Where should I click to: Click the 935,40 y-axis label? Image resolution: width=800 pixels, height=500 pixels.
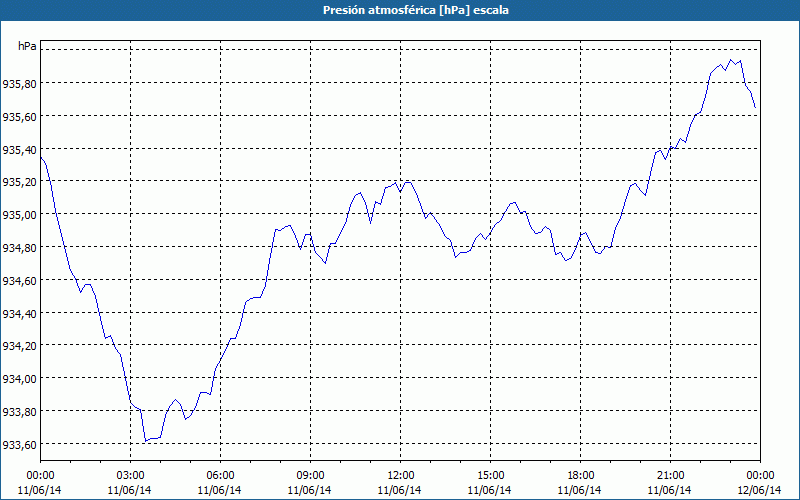(19, 150)
